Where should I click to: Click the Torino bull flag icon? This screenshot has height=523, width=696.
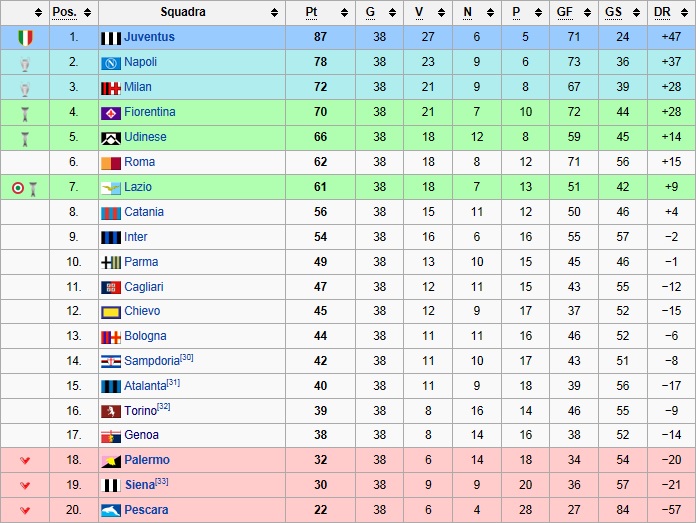(111, 412)
